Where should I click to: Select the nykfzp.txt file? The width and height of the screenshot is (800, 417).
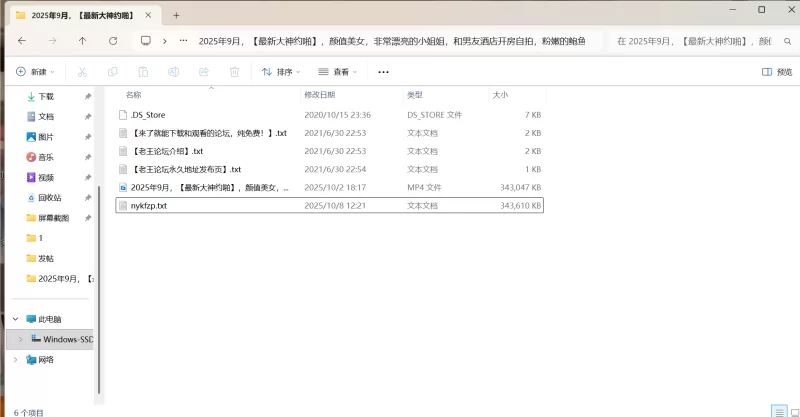[149, 205]
